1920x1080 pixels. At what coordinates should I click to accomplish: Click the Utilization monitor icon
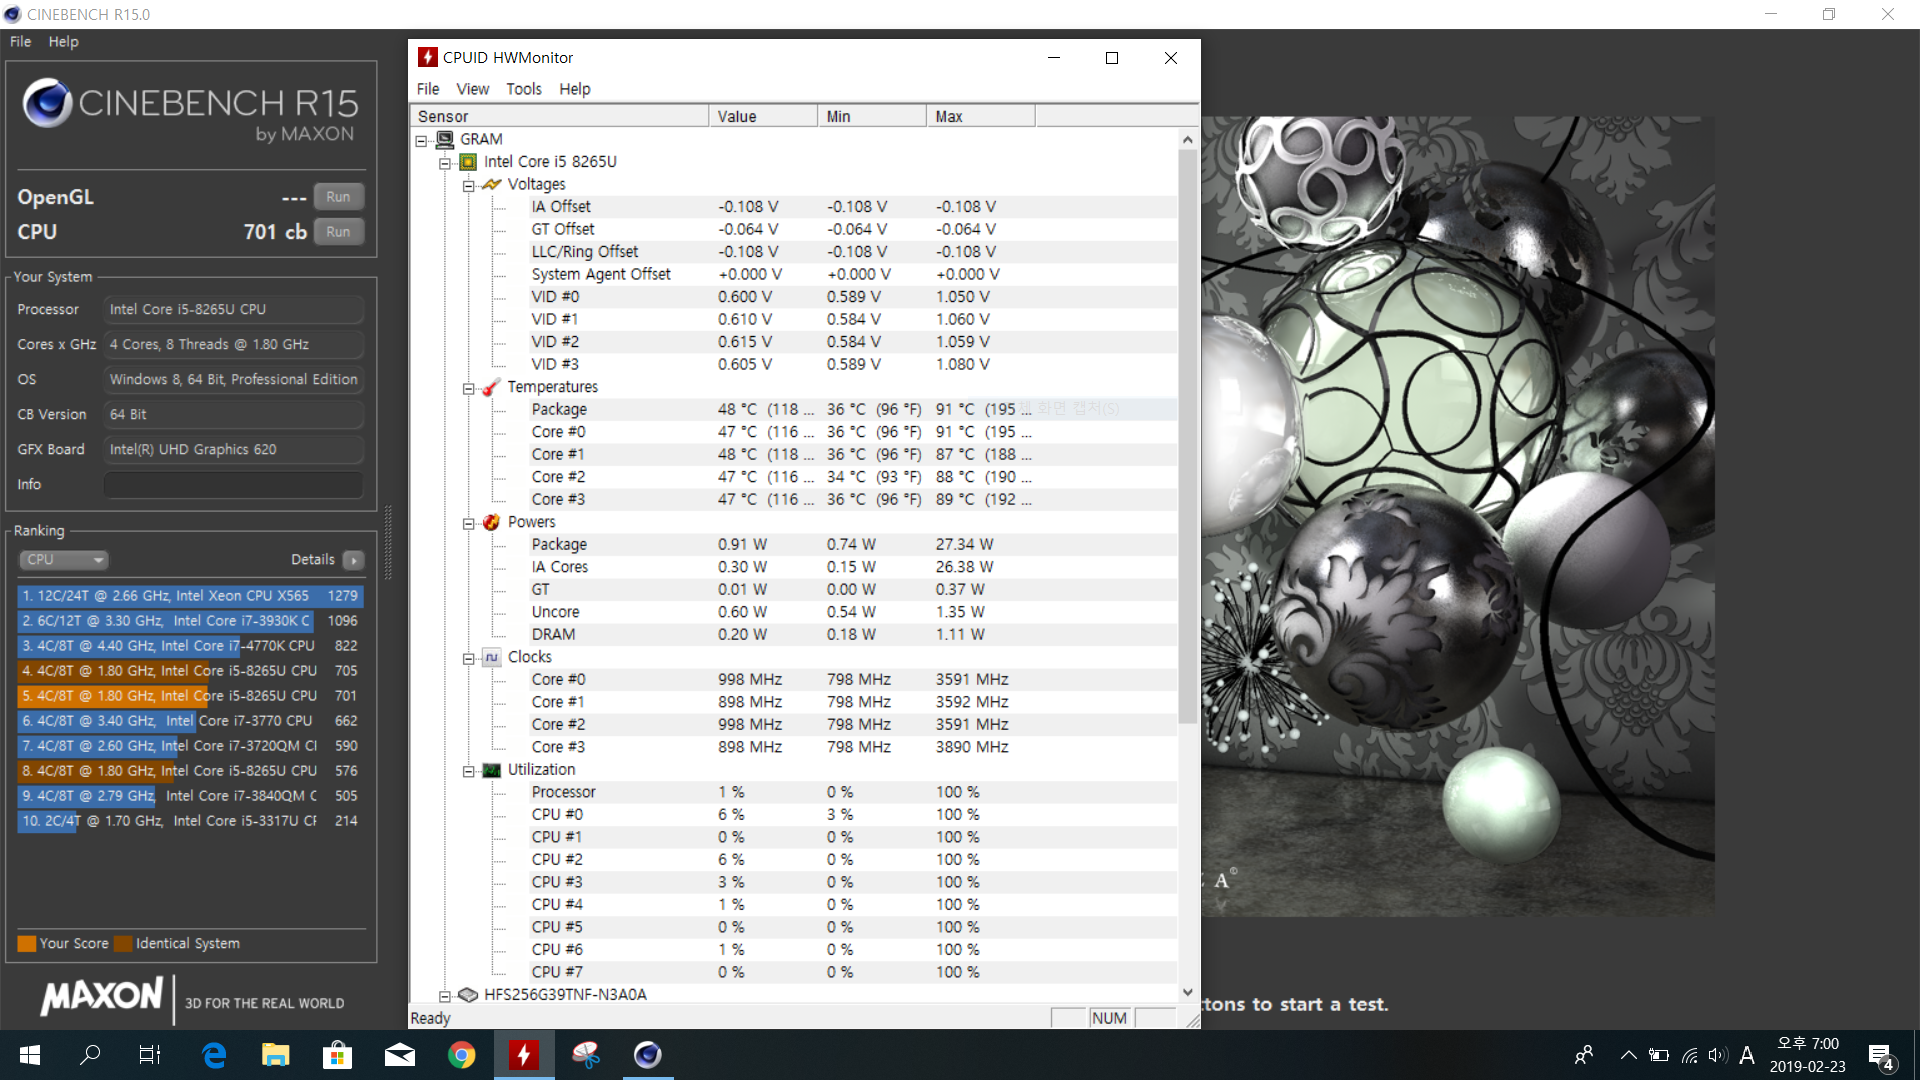coord(491,770)
